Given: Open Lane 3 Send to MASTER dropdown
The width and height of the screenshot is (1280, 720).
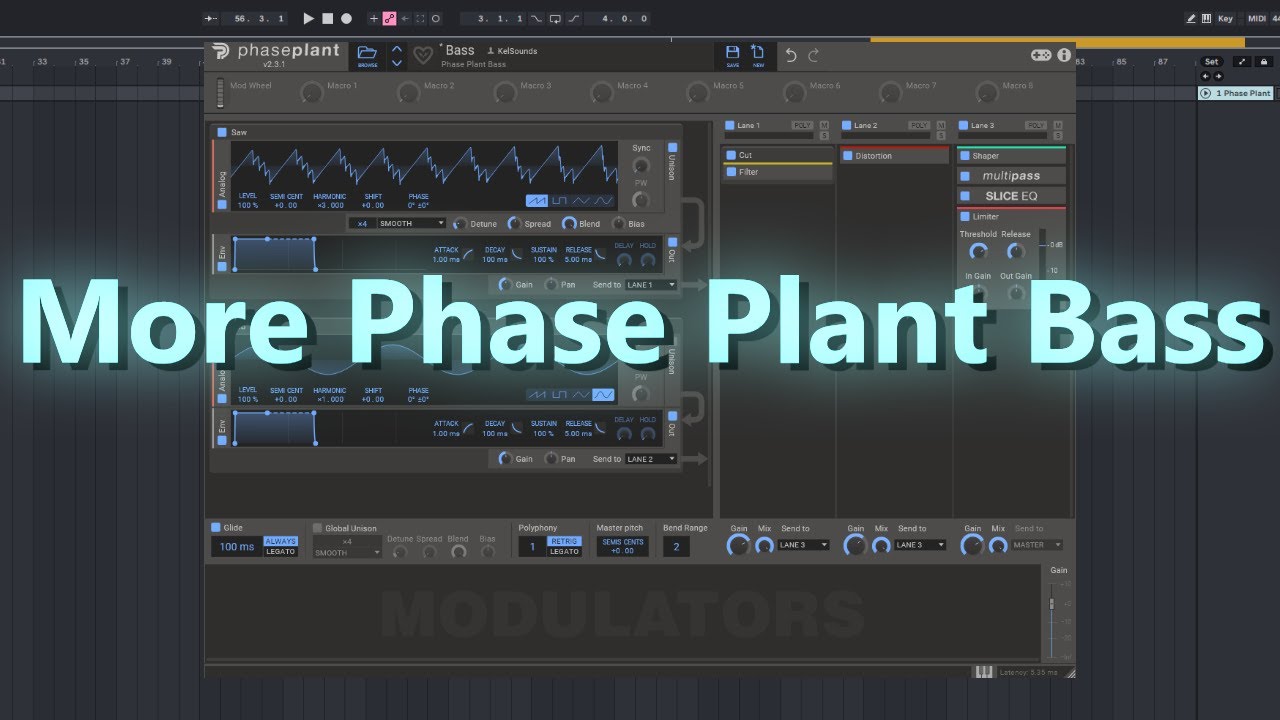Looking at the screenshot, I should point(1037,545).
